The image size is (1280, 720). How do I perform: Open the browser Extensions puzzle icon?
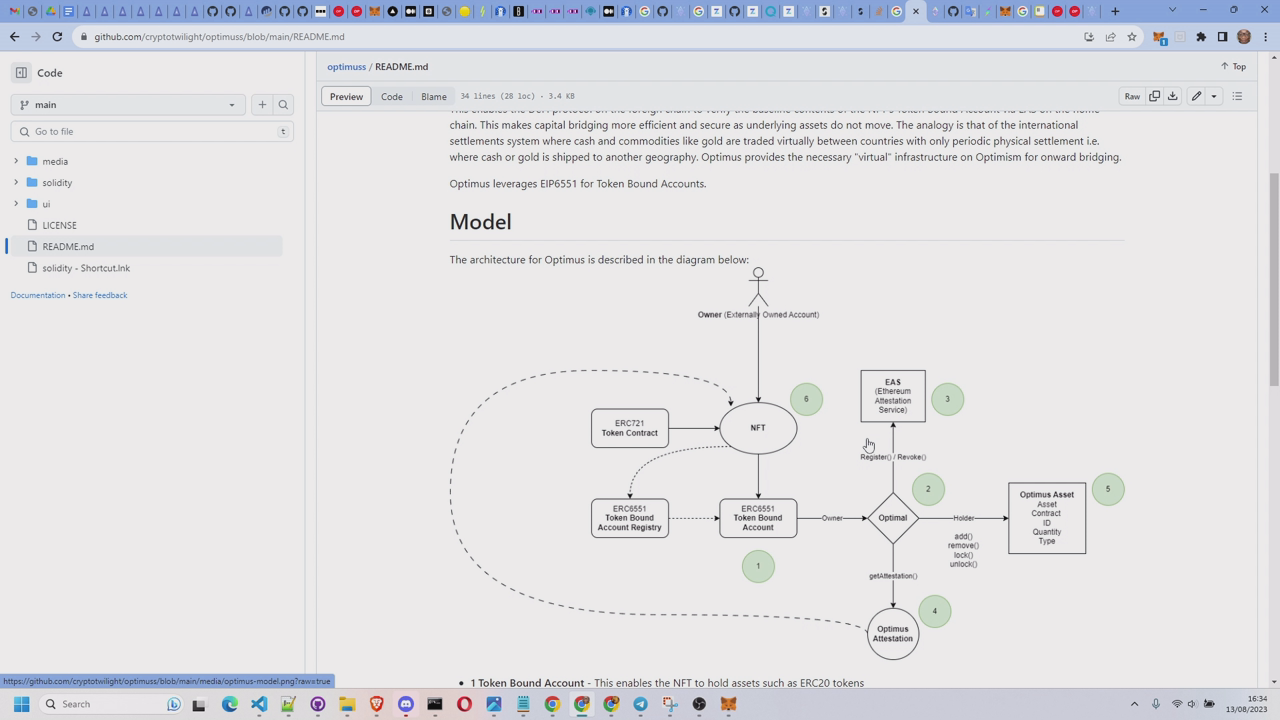[1201, 37]
